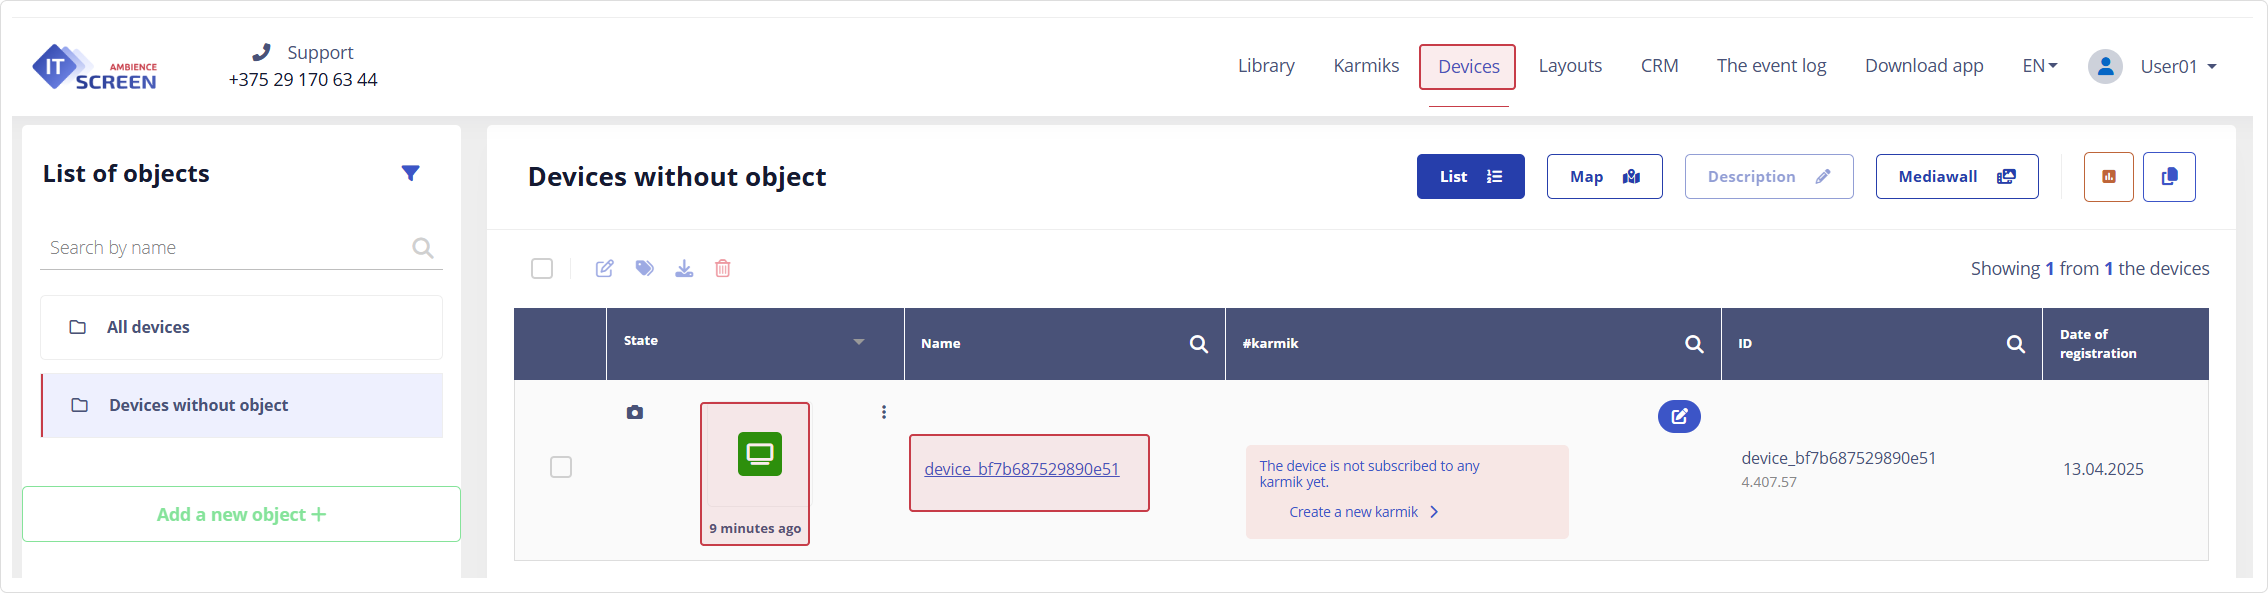Open the State column sort dropdown arrow

(858, 342)
